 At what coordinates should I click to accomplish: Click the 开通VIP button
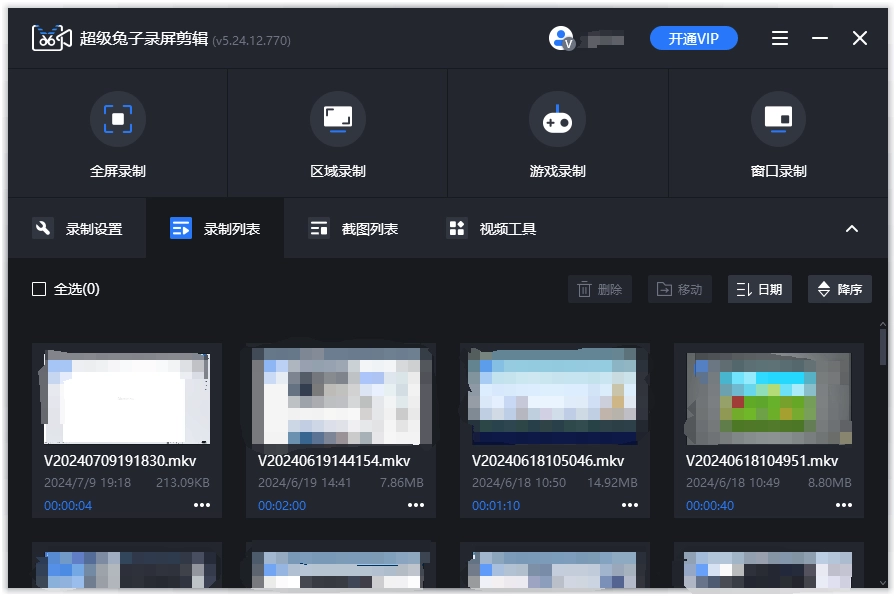click(694, 38)
